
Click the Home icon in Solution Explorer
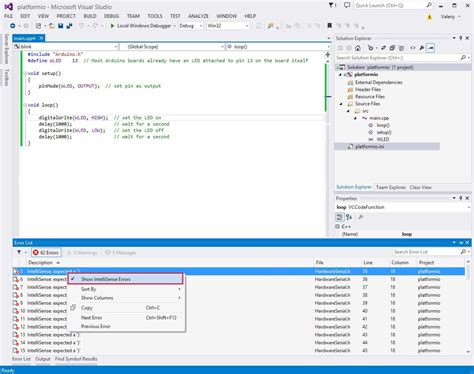tap(358, 48)
